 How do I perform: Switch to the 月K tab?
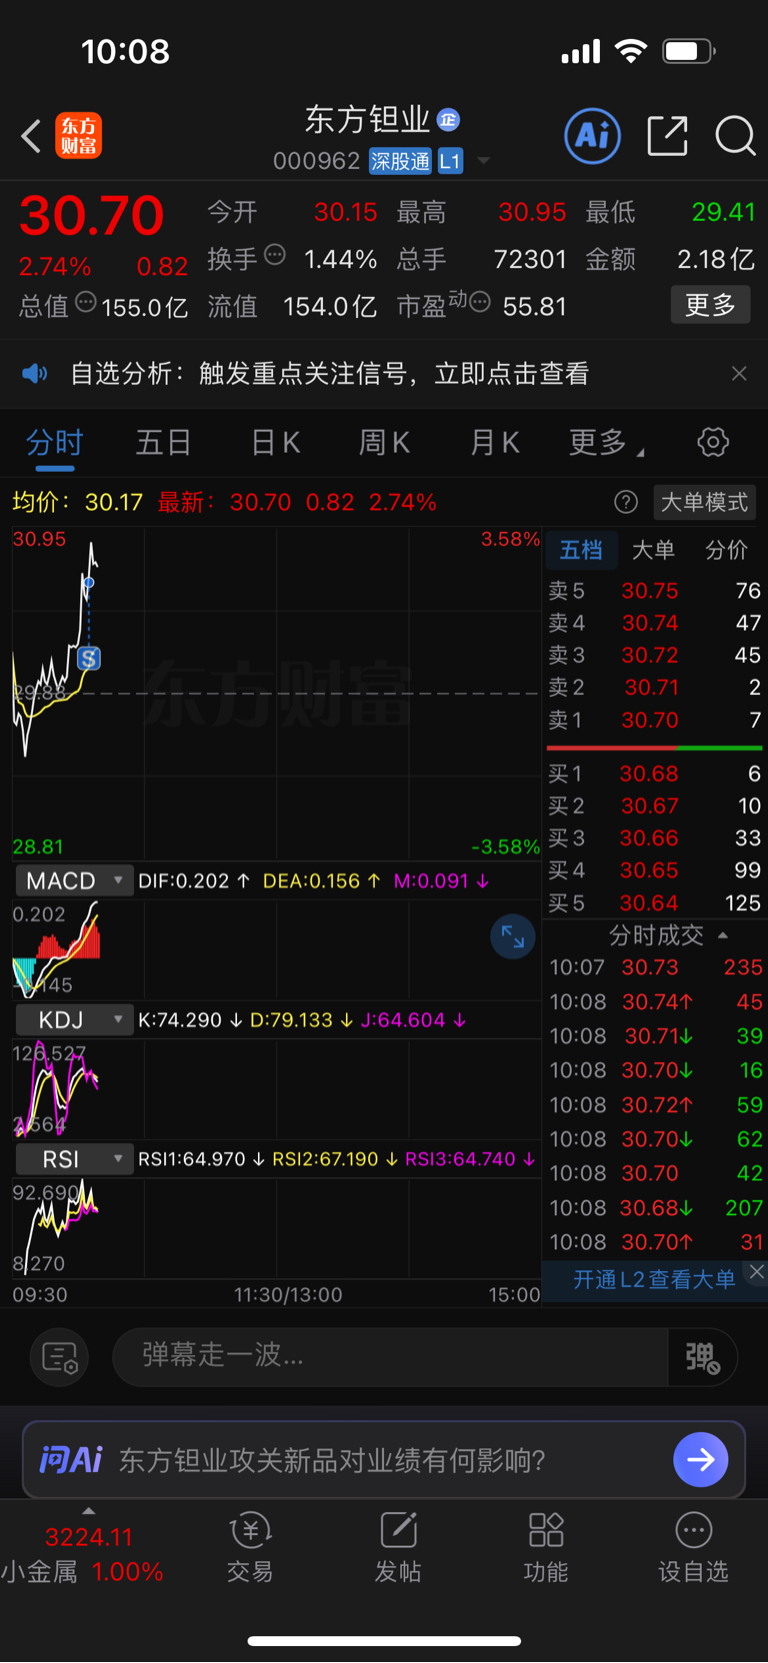(x=494, y=442)
